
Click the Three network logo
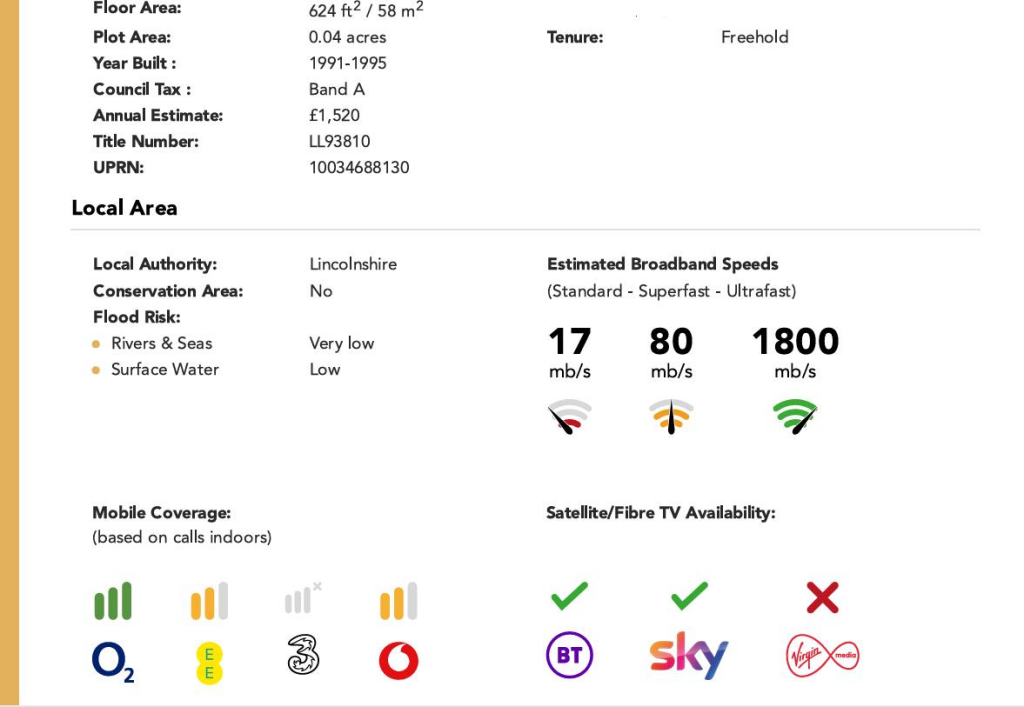(303, 655)
